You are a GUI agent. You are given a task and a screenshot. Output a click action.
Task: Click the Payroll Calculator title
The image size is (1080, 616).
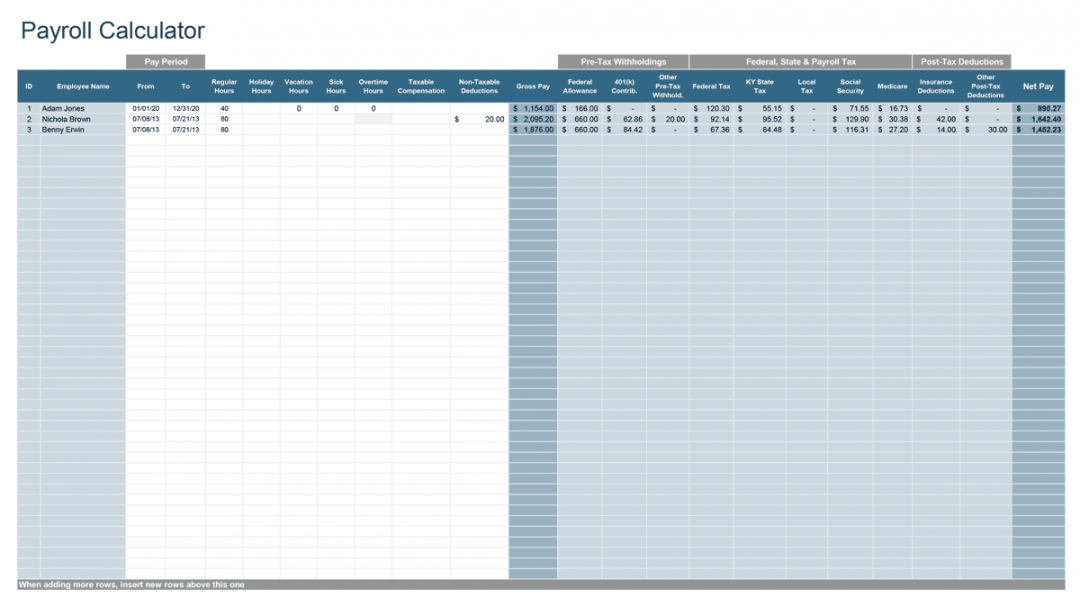click(x=112, y=31)
